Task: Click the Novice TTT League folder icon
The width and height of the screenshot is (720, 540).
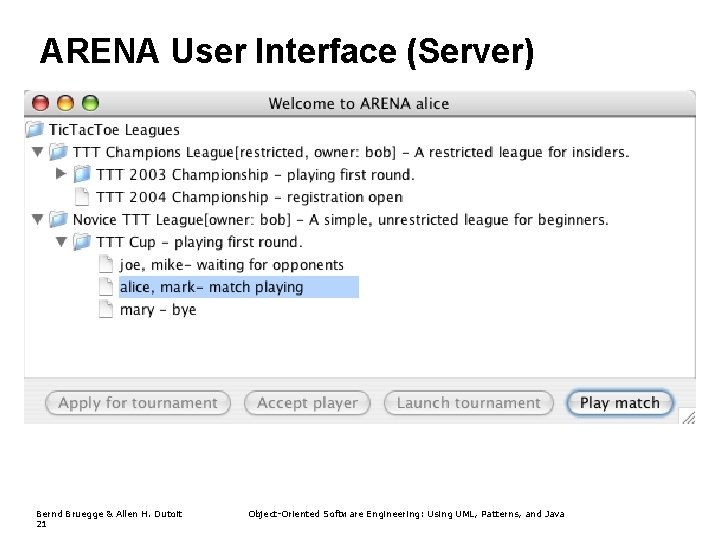Action: [x=58, y=219]
